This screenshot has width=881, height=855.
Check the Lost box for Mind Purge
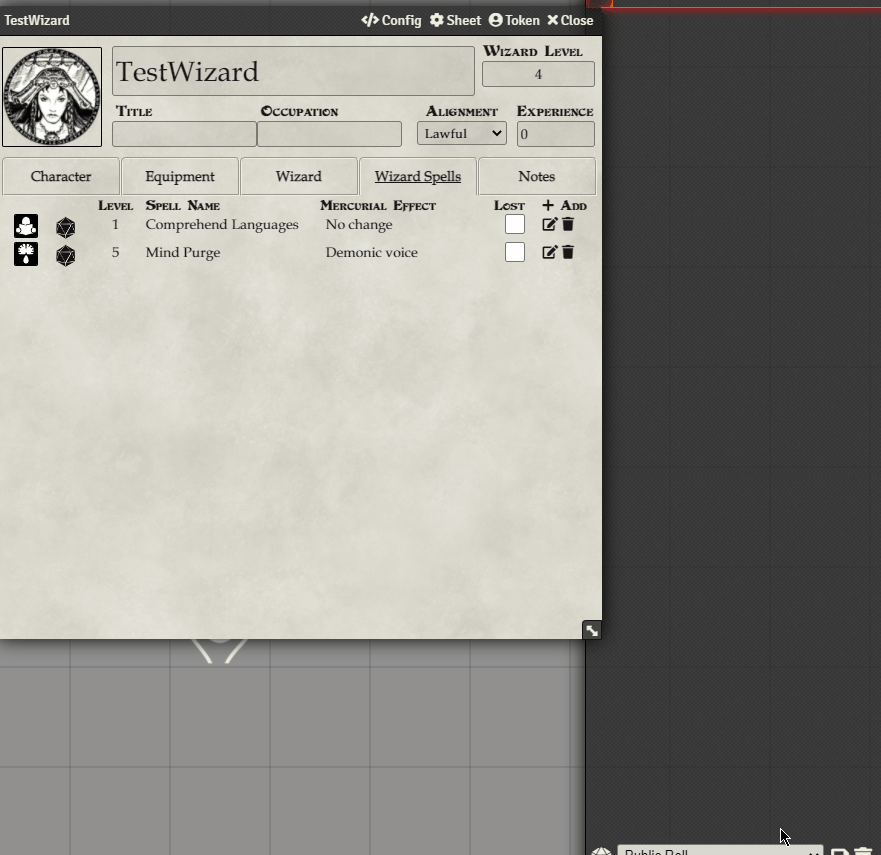514,252
